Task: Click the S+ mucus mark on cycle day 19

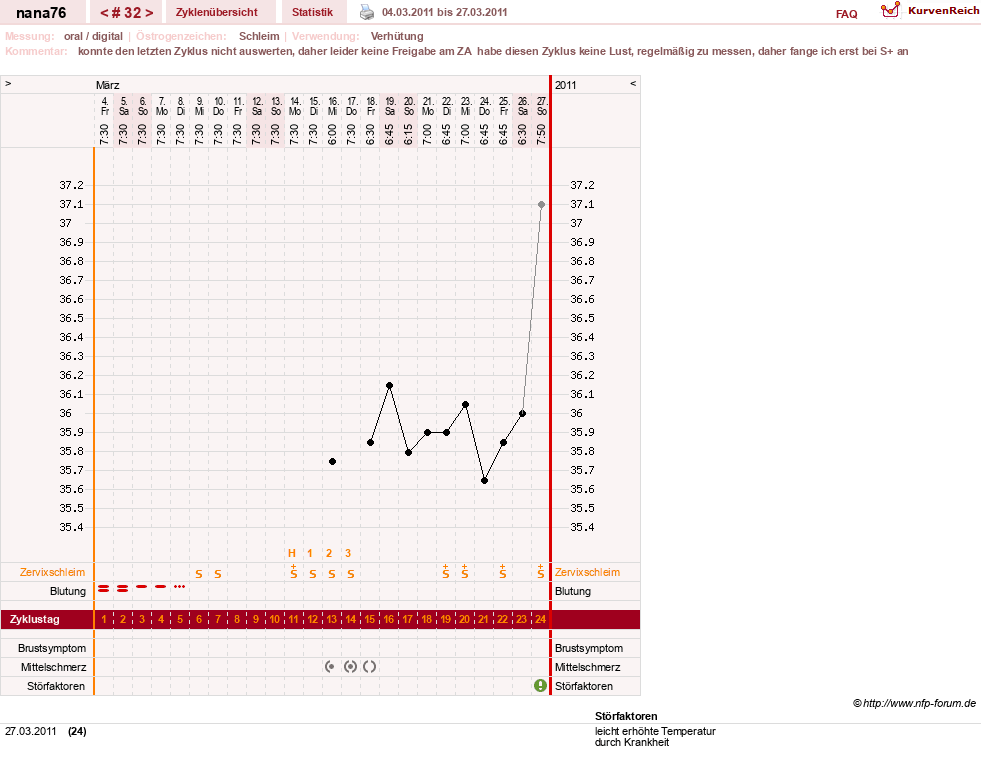Action: point(445,571)
